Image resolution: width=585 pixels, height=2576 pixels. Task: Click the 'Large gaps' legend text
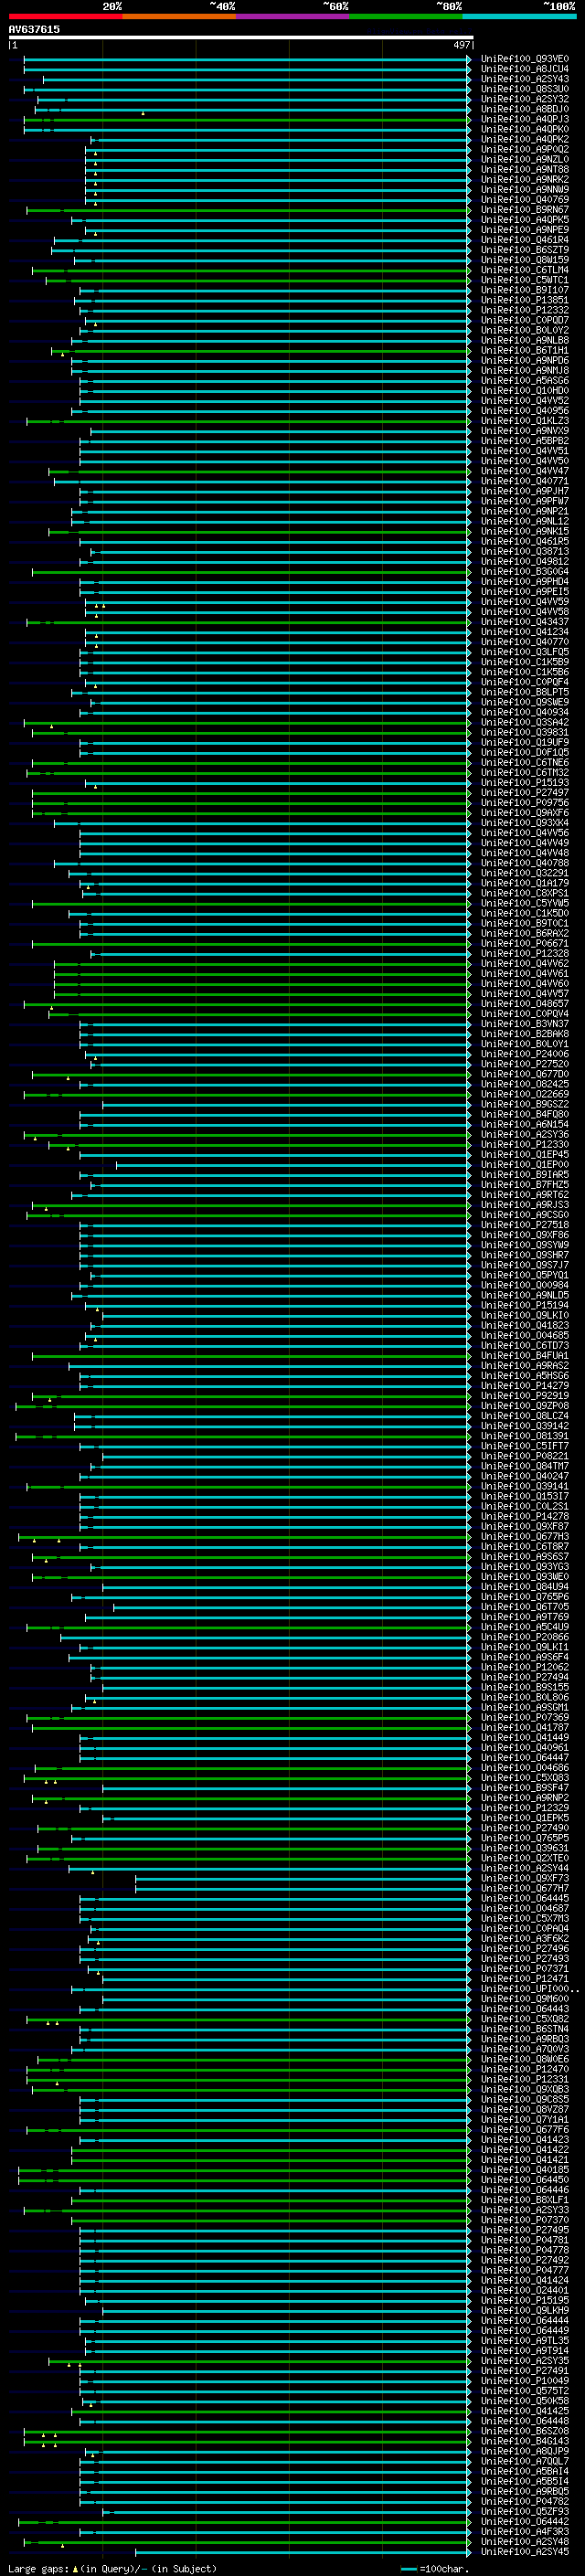(x=38, y=2569)
